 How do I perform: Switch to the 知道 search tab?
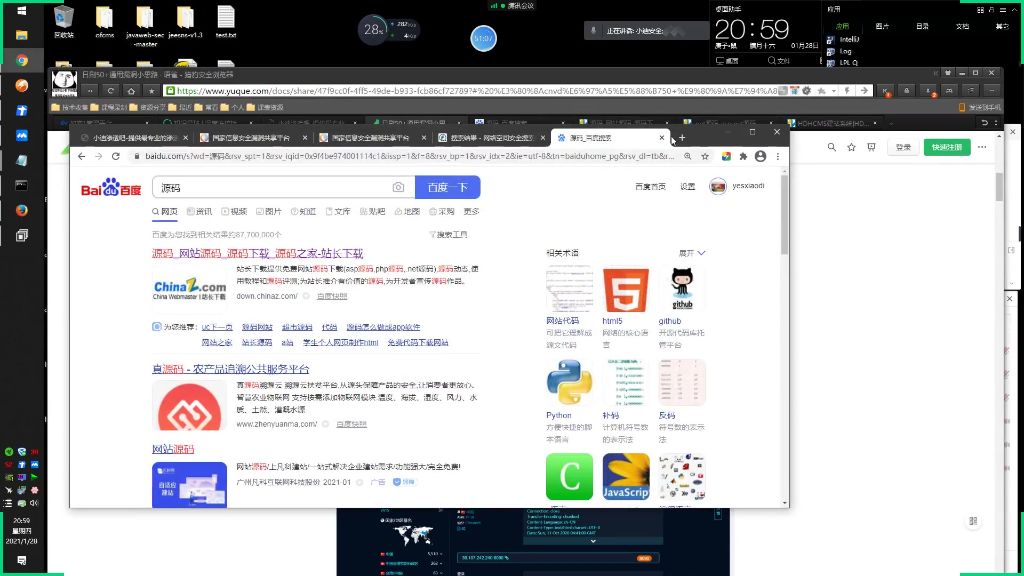coord(303,212)
